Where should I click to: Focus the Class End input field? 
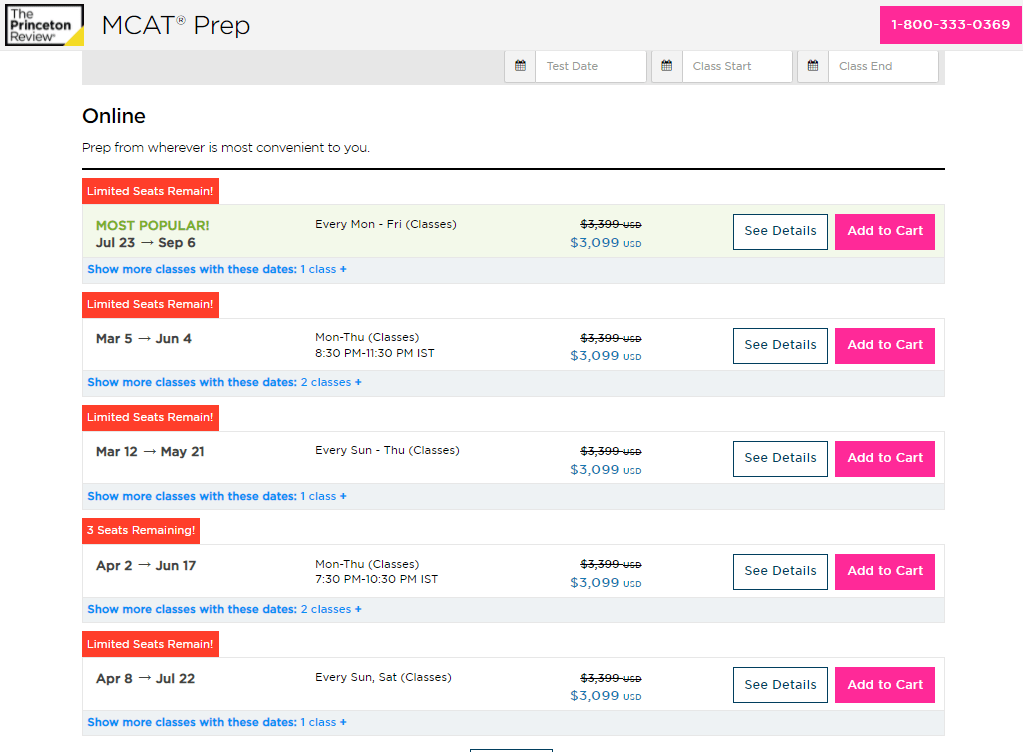pos(883,66)
